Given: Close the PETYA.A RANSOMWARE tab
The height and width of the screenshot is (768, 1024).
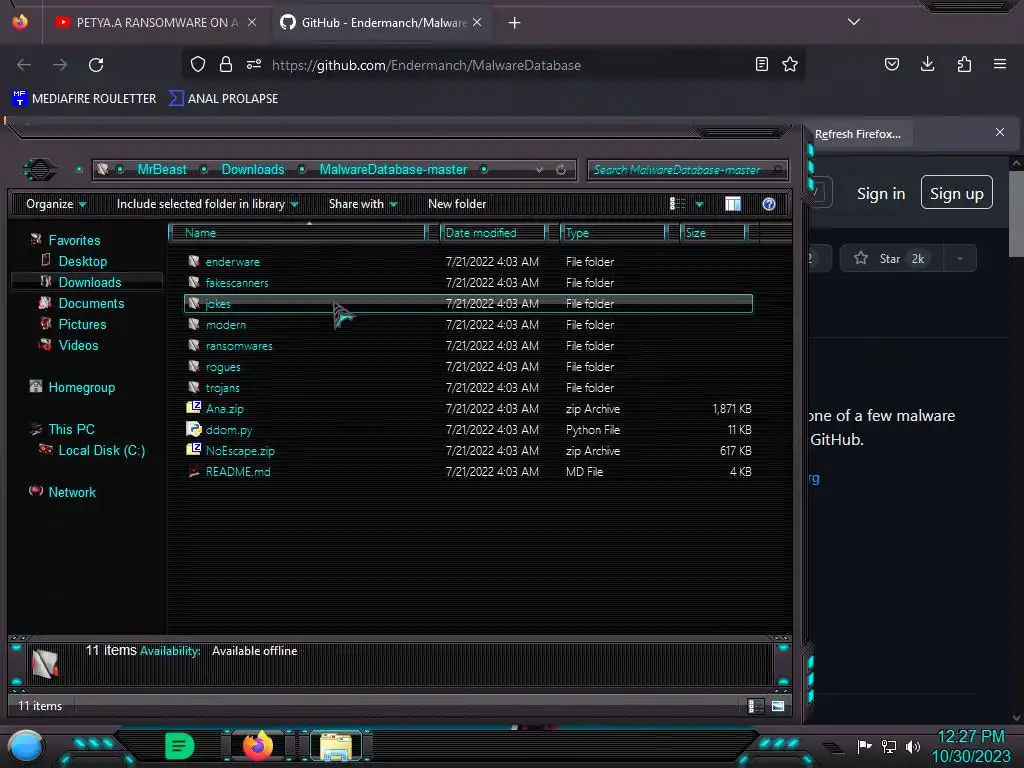Looking at the screenshot, I should coord(252,22).
